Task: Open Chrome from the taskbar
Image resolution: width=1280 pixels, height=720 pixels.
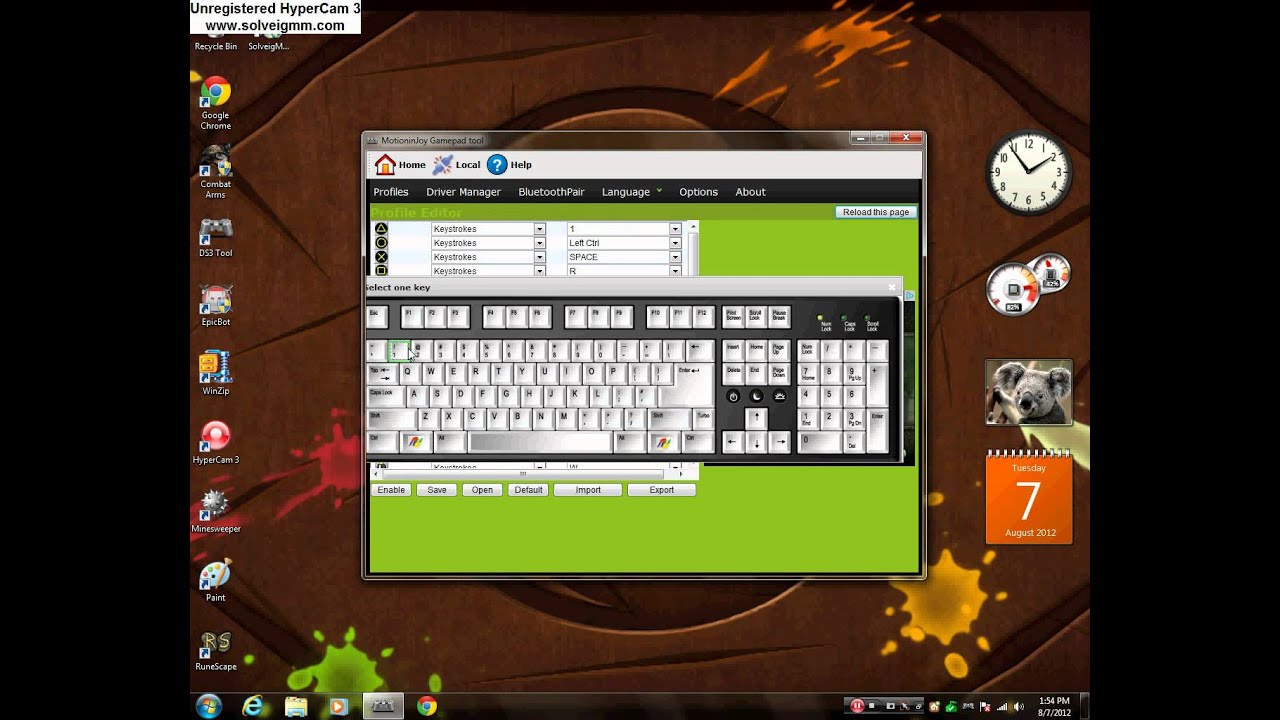Action: click(427, 706)
